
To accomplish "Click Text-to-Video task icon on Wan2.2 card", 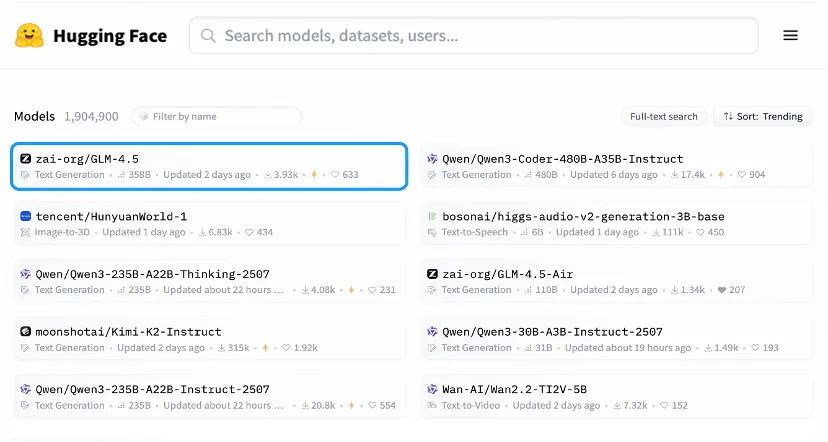I will [432, 405].
